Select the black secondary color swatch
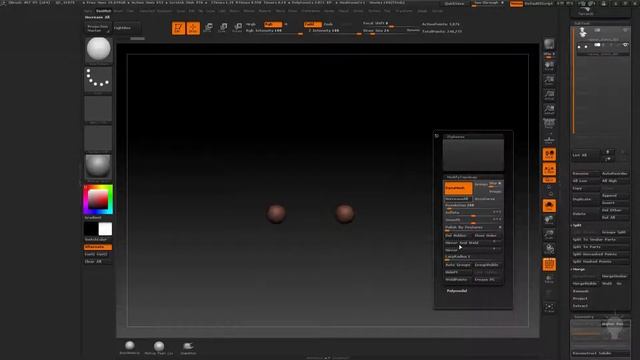 91,229
